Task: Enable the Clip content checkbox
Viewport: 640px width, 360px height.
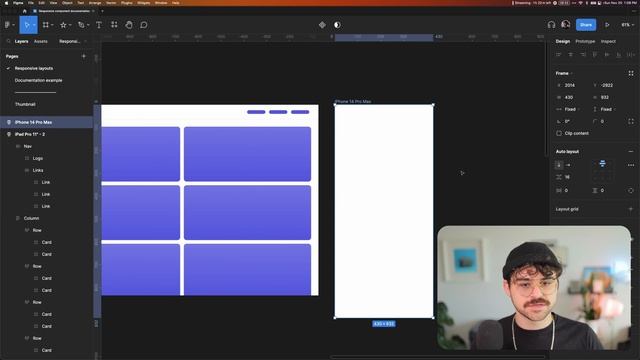Action: 559,133
